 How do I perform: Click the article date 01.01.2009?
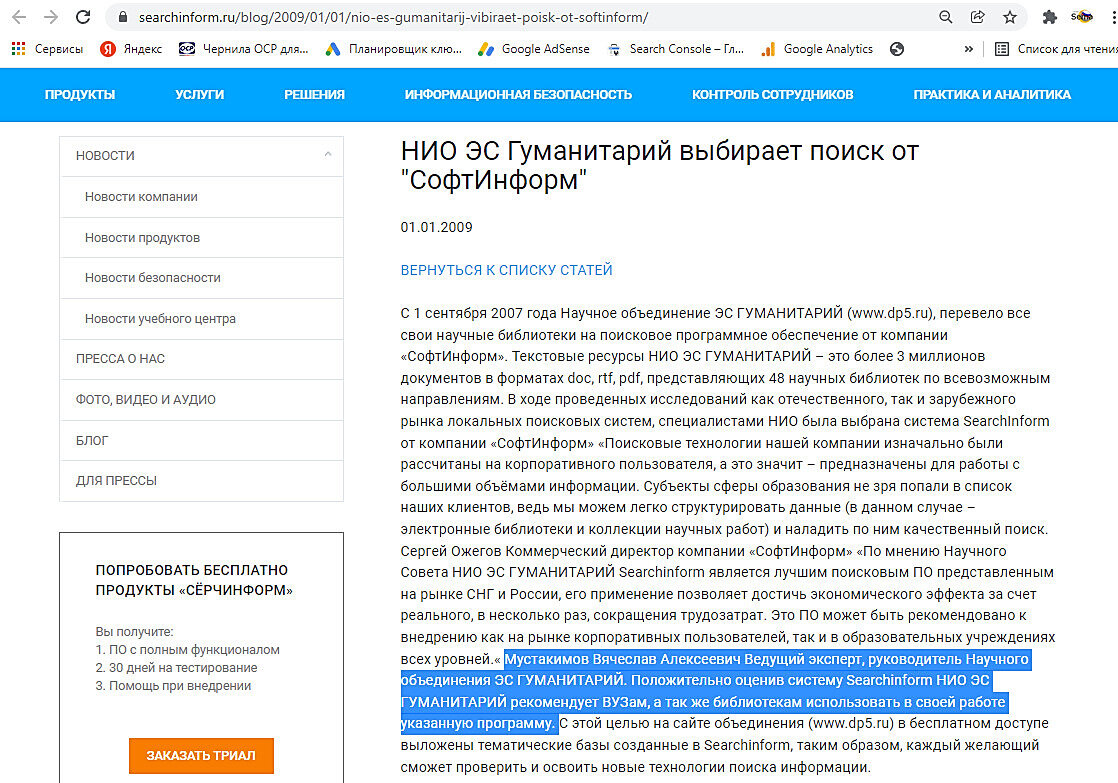[436, 227]
